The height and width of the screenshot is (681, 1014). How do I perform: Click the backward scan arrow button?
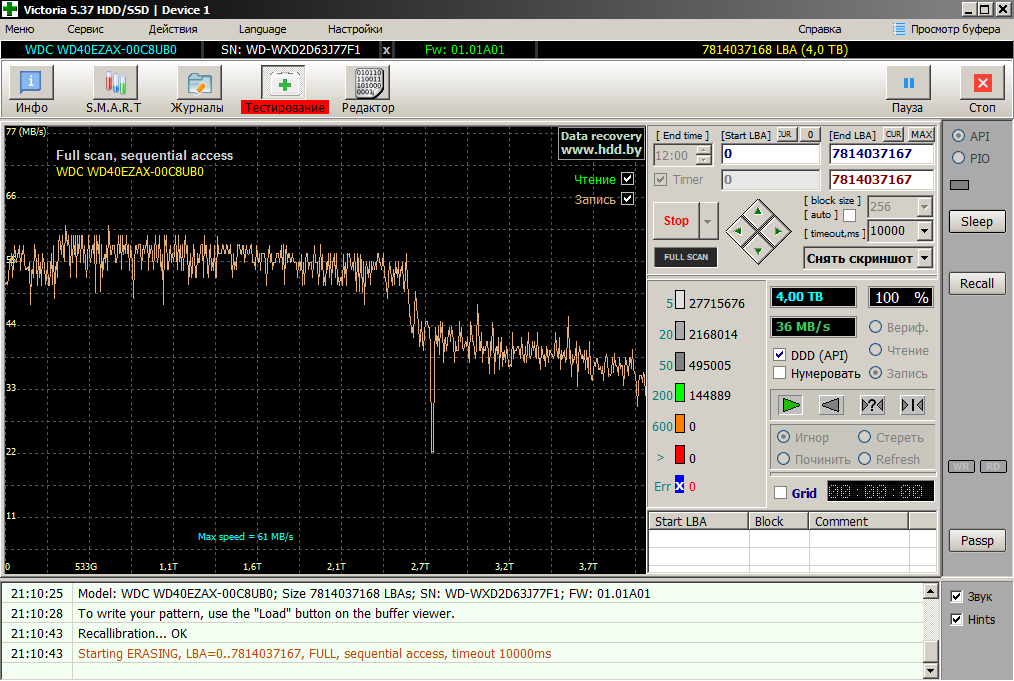click(831, 405)
